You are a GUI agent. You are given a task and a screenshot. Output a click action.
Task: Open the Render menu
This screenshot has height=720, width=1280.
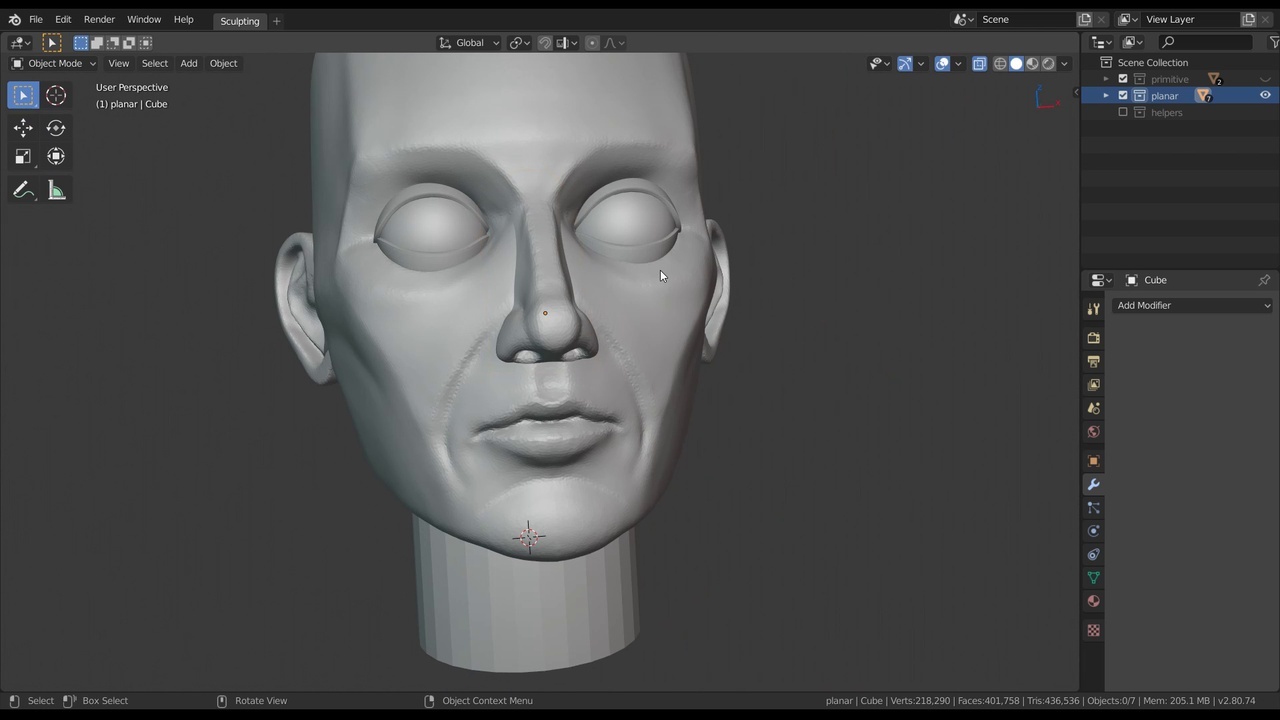click(x=99, y=20)
